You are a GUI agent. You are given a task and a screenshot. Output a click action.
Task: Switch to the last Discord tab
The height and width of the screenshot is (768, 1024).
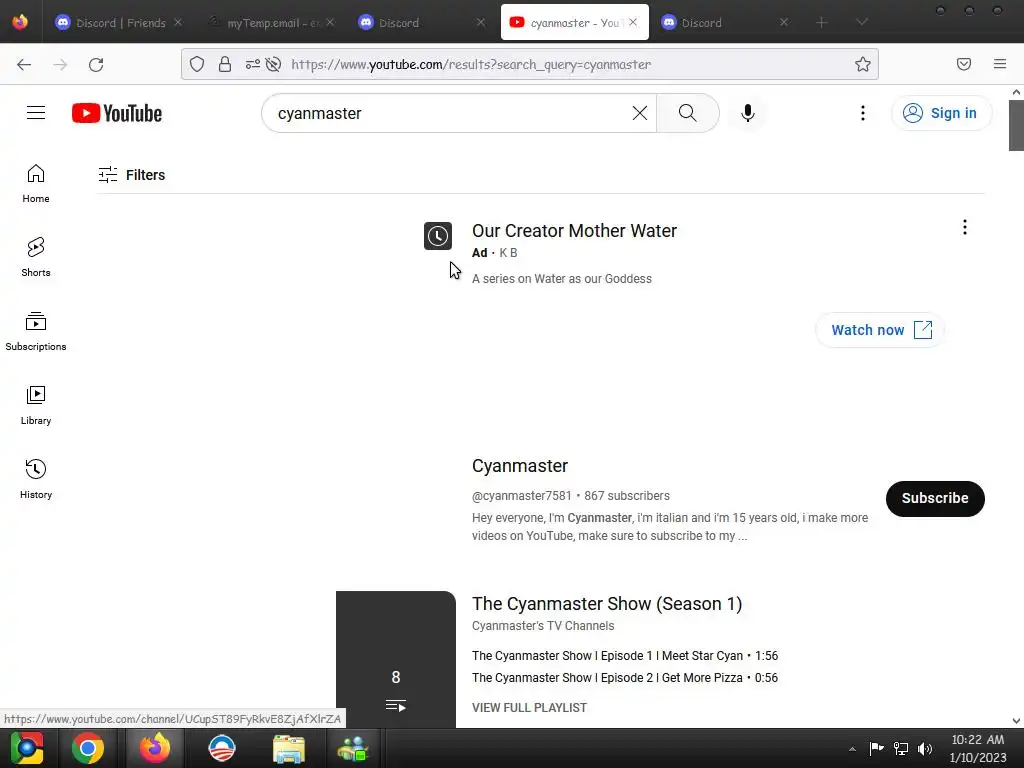click(x=725, y=23)
